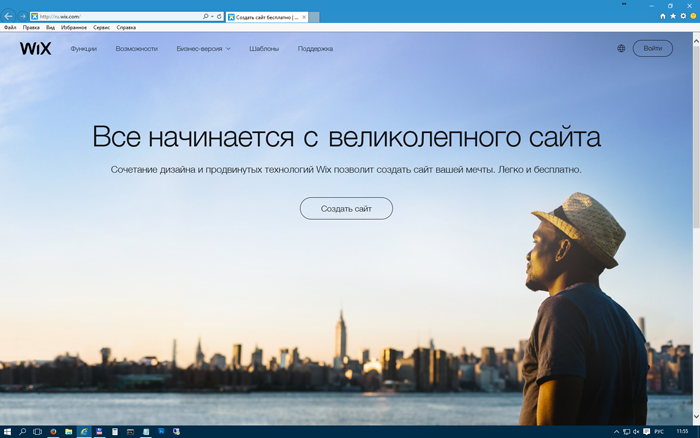Switch input language РУС indicator

(659, 432)
